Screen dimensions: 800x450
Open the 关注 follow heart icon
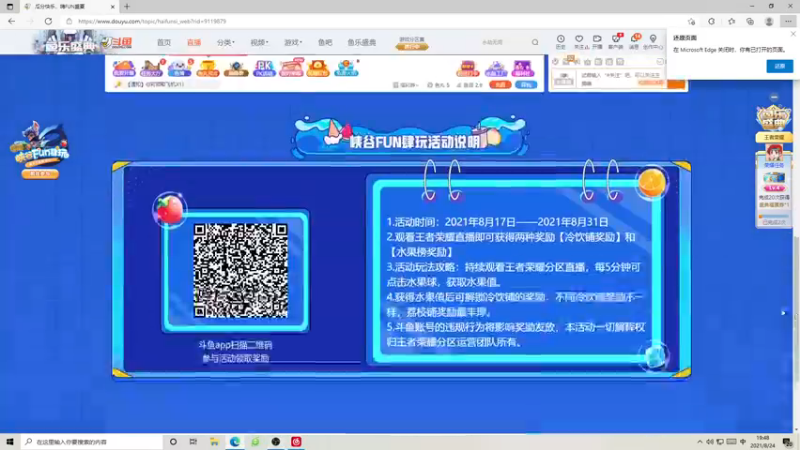[x=579, y=41]
